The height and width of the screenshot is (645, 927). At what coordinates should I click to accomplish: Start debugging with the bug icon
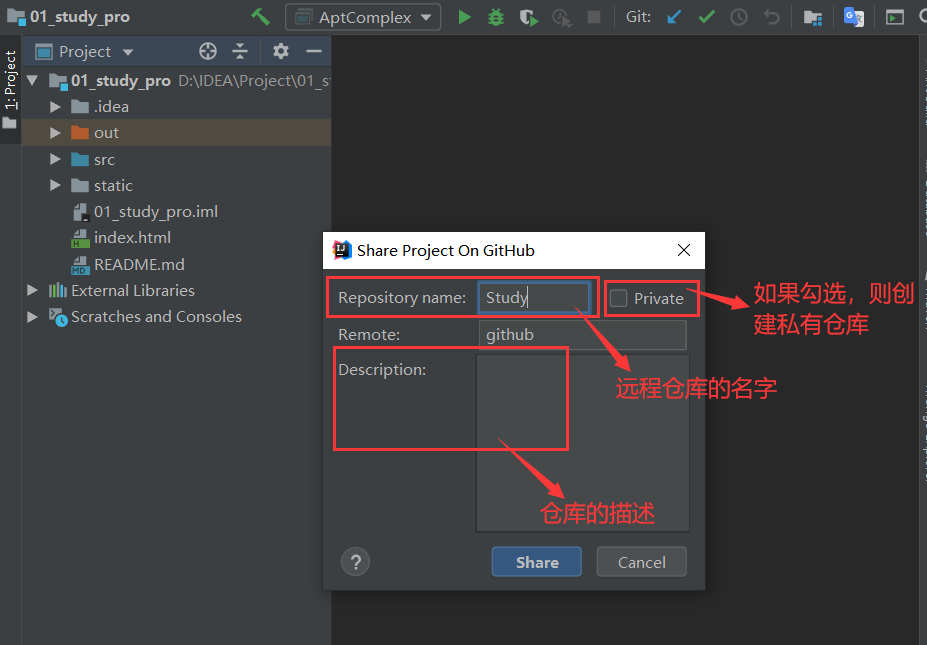click(496, 17)
